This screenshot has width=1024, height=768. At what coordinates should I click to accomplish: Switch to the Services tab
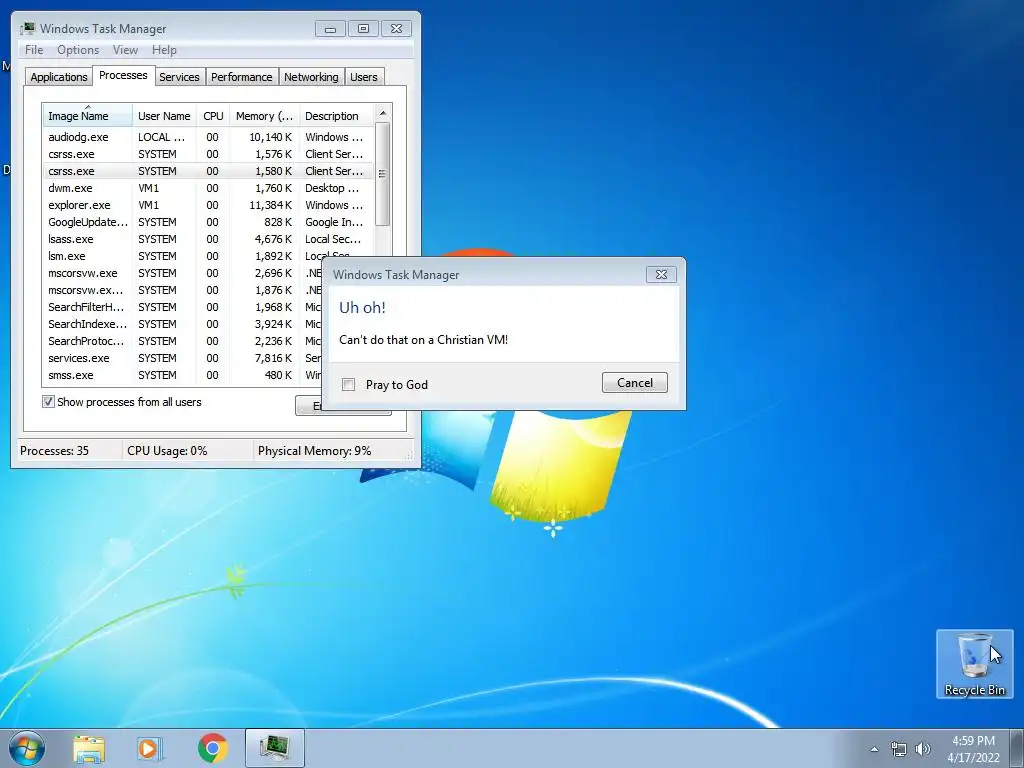point(179,77)
